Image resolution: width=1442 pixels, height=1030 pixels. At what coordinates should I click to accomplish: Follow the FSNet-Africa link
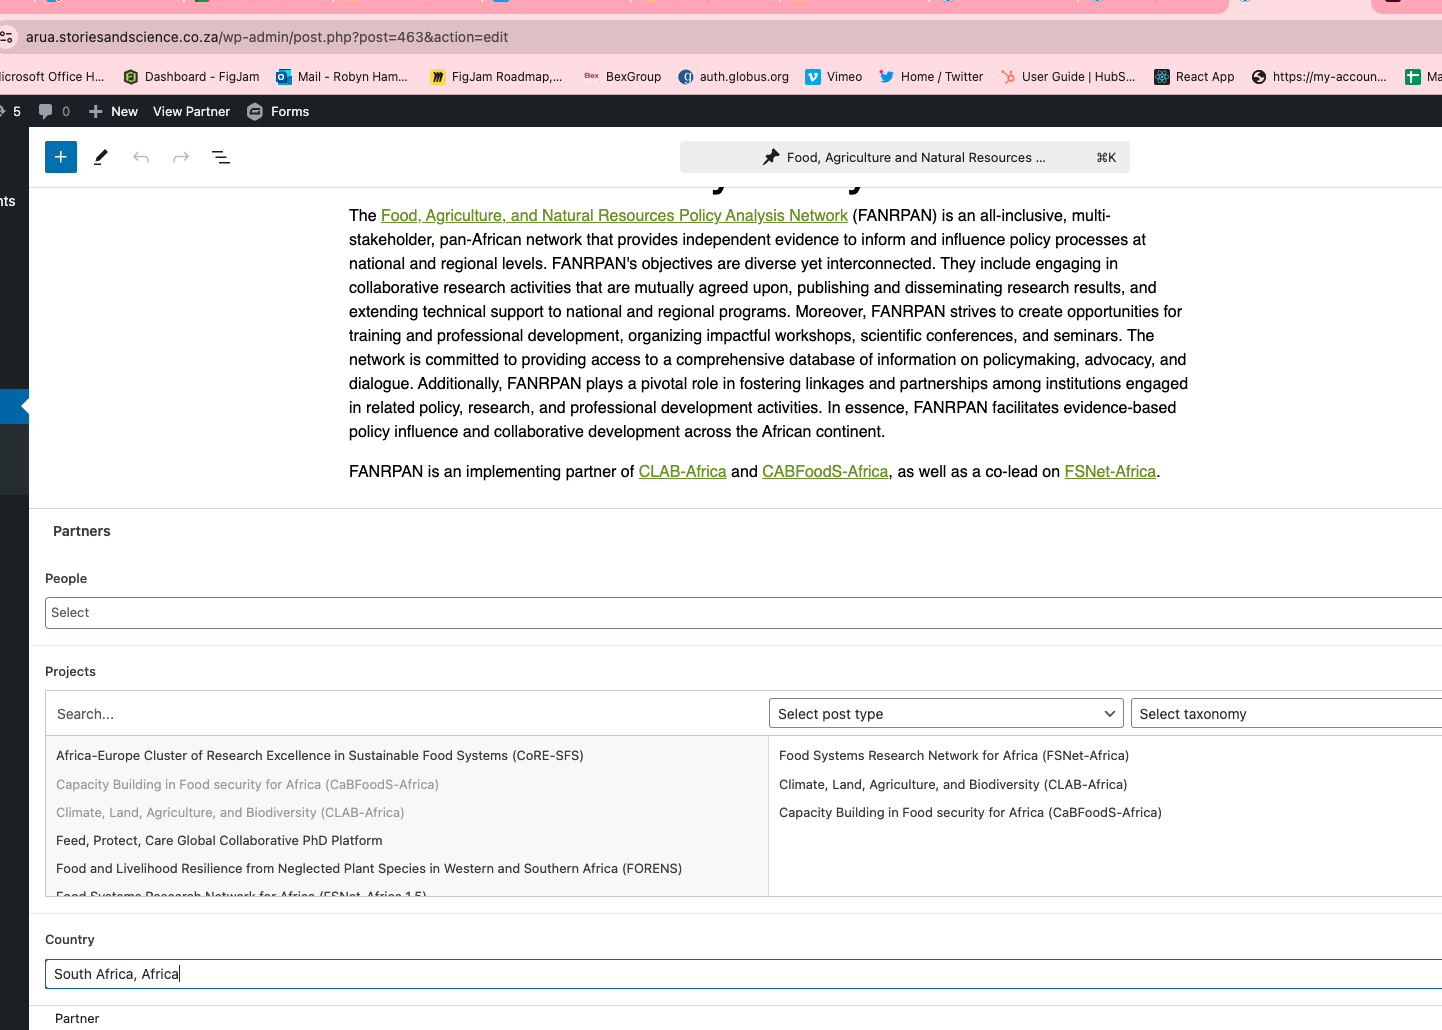point(1109,472)
